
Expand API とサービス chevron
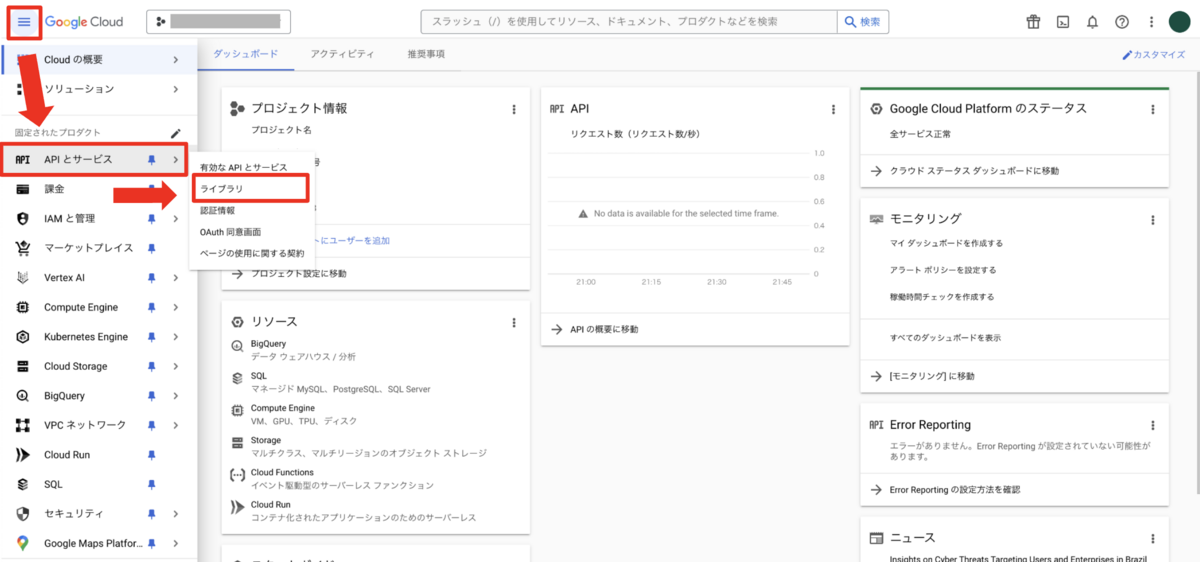click(x=175, y=159)
